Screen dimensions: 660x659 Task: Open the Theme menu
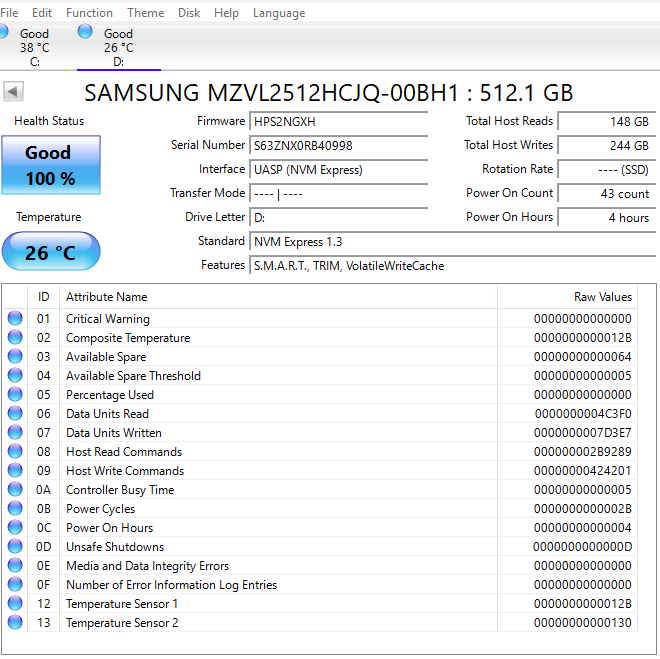pos(146,13)
